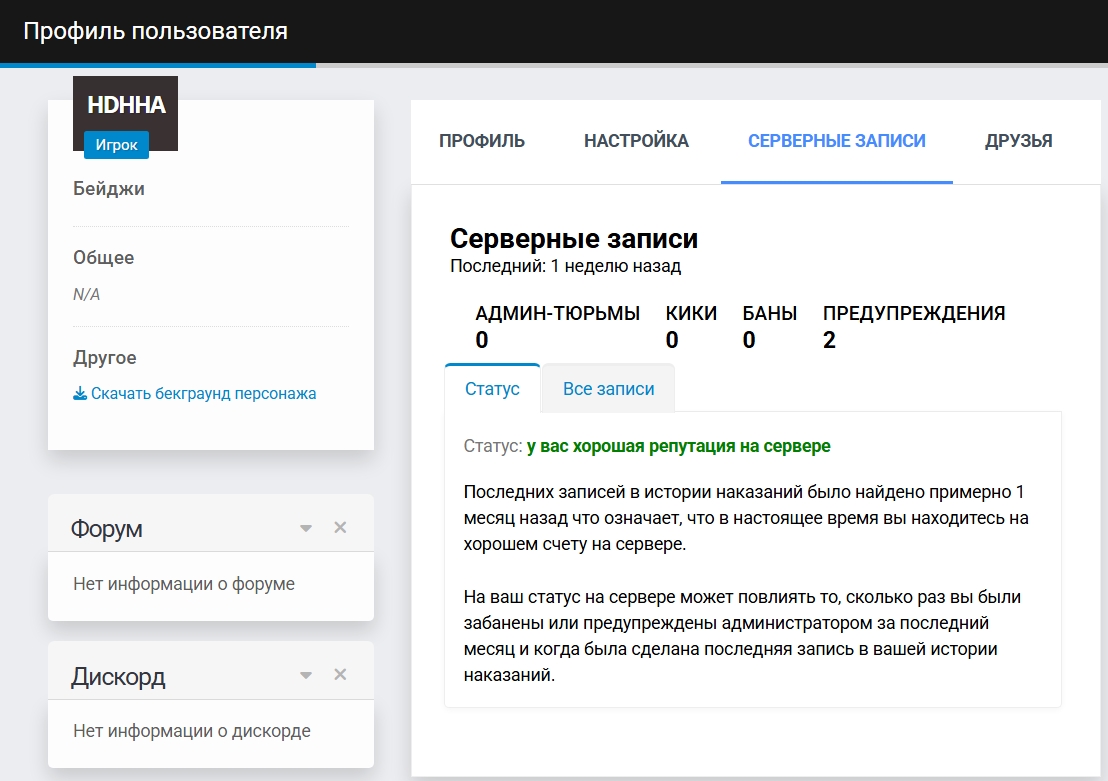Close the Дискорд panel
This screenshot has width=1108, height=781.
pyautogui.click(x=340, y=675)
